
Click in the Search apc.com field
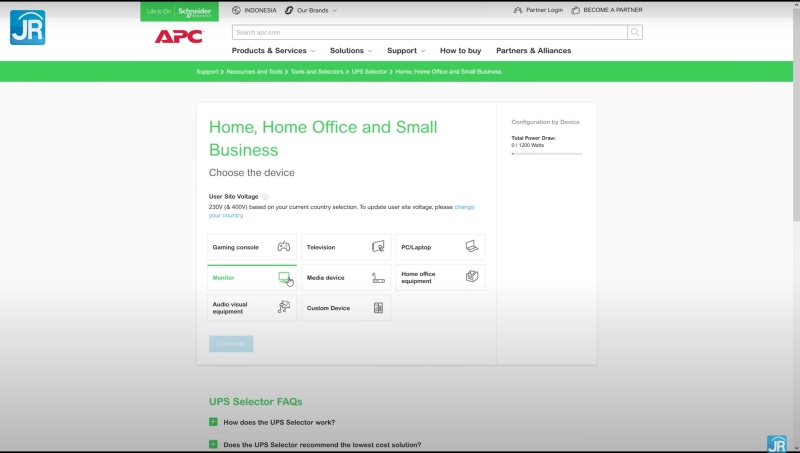(x=430, y=32)
